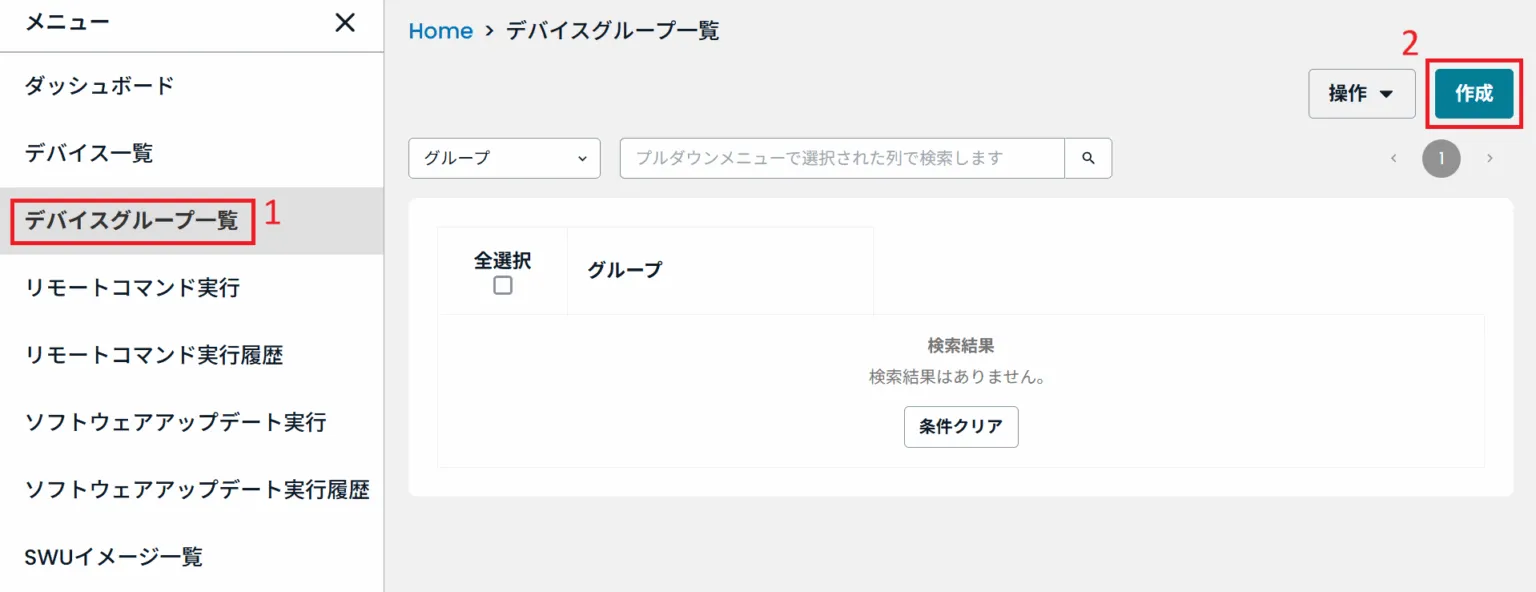Select page 1 in the pagination control
1536x592 pixels.
[1441, 158]
